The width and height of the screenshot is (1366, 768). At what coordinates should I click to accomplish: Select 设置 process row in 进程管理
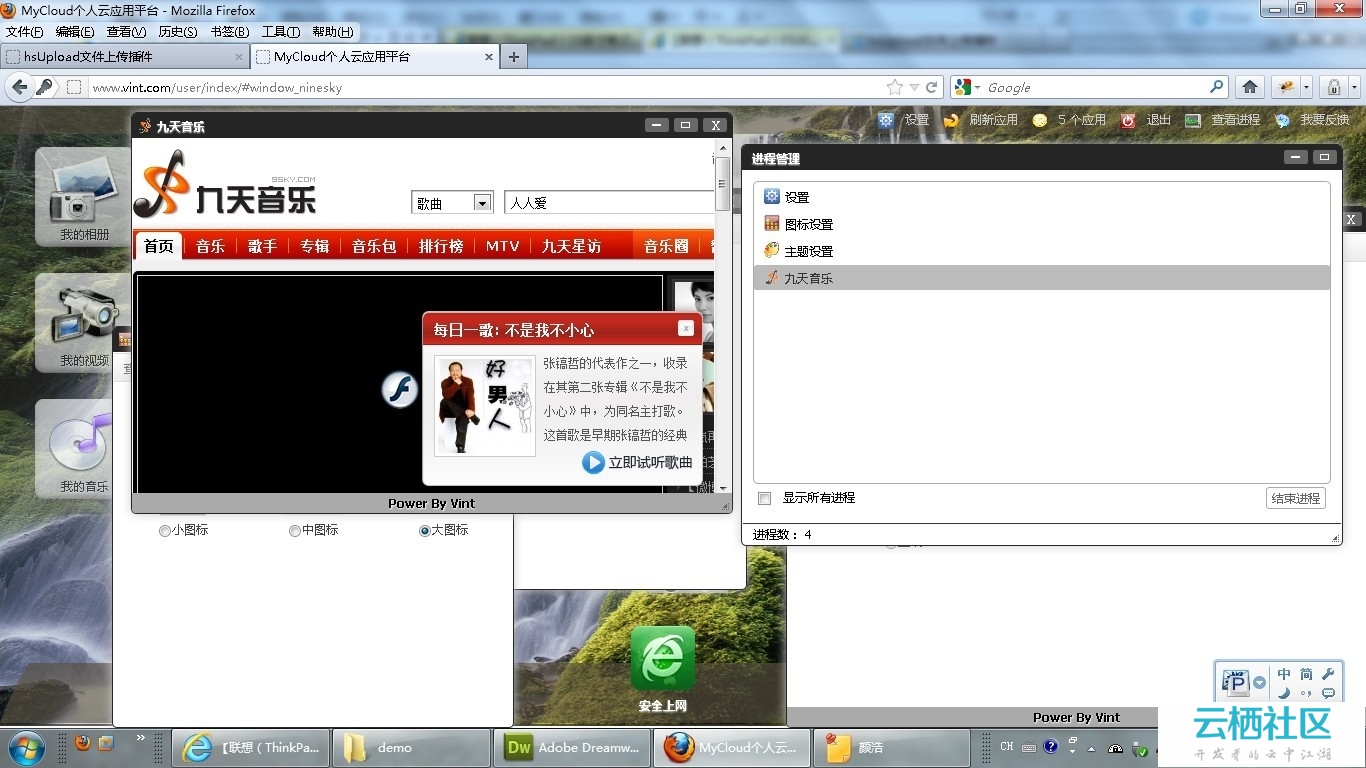coord(1042,197)
